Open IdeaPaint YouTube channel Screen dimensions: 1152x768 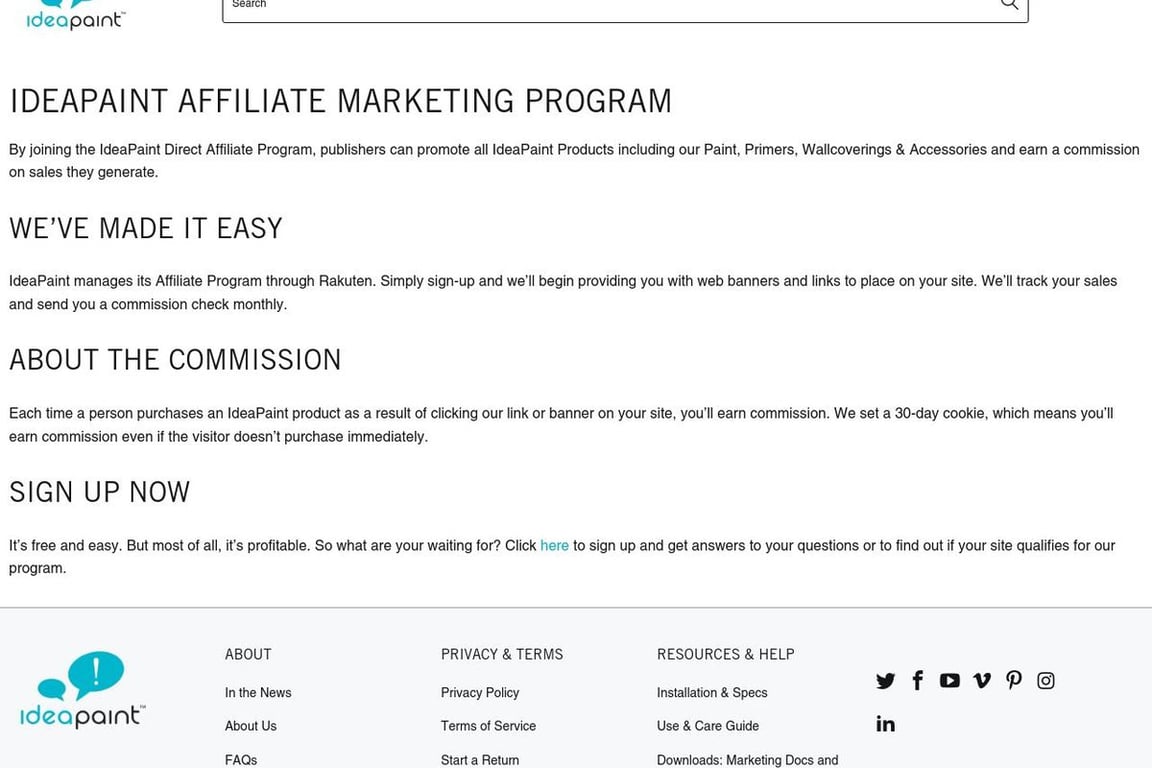[x=949, y=681]
